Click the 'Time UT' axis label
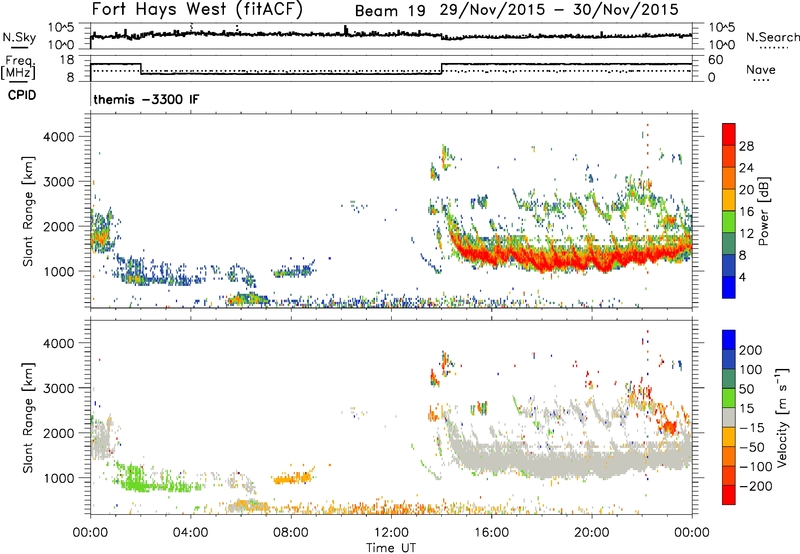This screenshot has height=554, width=800. point(391,548)
